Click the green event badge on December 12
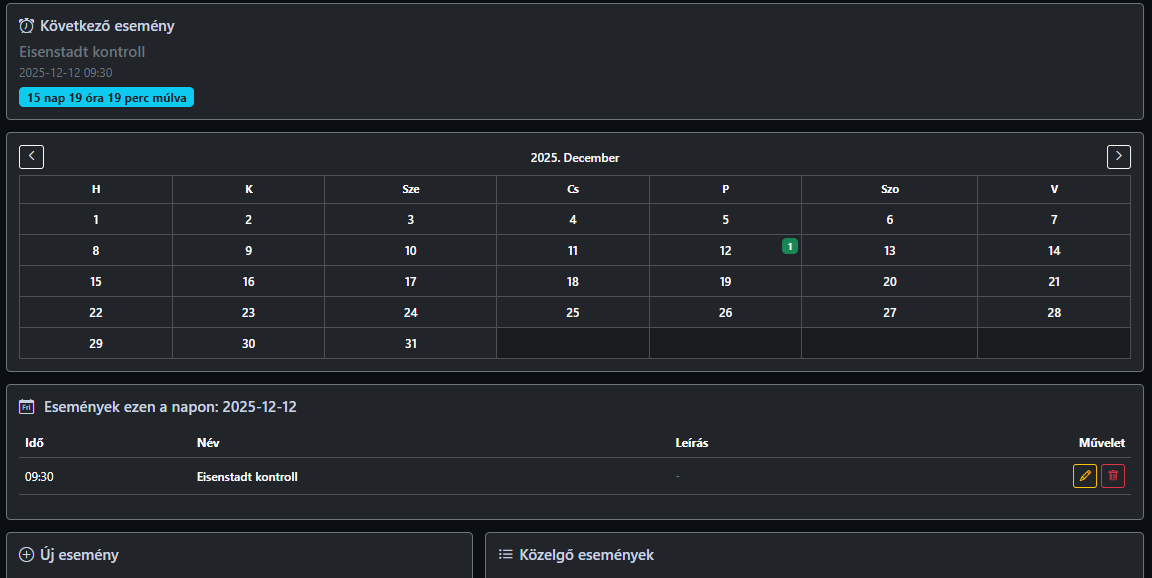 coord(790,246)
